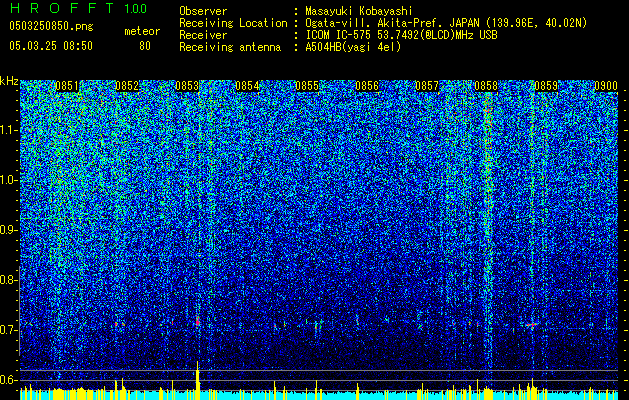This screenshot has height=400, width=629.
Task: Click the 0.8 frequency axis label
Action: click(8, 280)
